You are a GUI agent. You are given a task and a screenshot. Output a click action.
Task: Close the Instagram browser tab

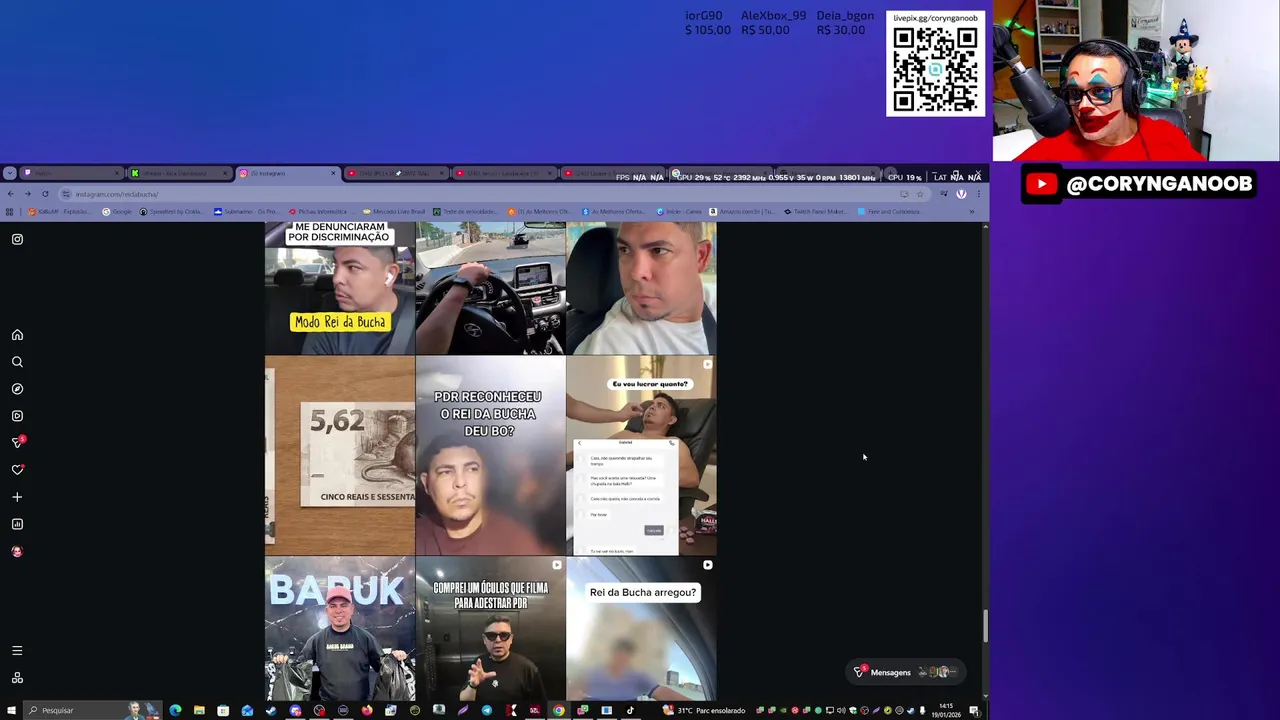333,173
